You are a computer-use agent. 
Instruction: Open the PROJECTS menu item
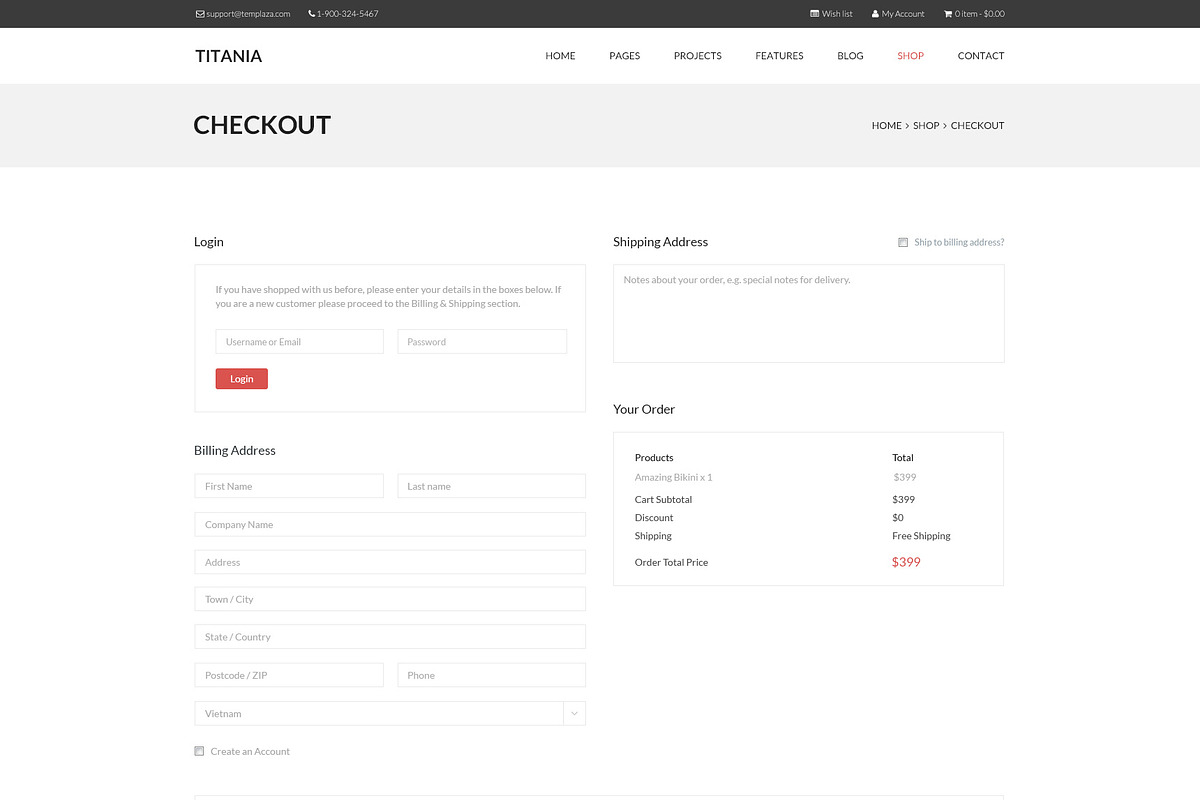click(x=697, y=56)
